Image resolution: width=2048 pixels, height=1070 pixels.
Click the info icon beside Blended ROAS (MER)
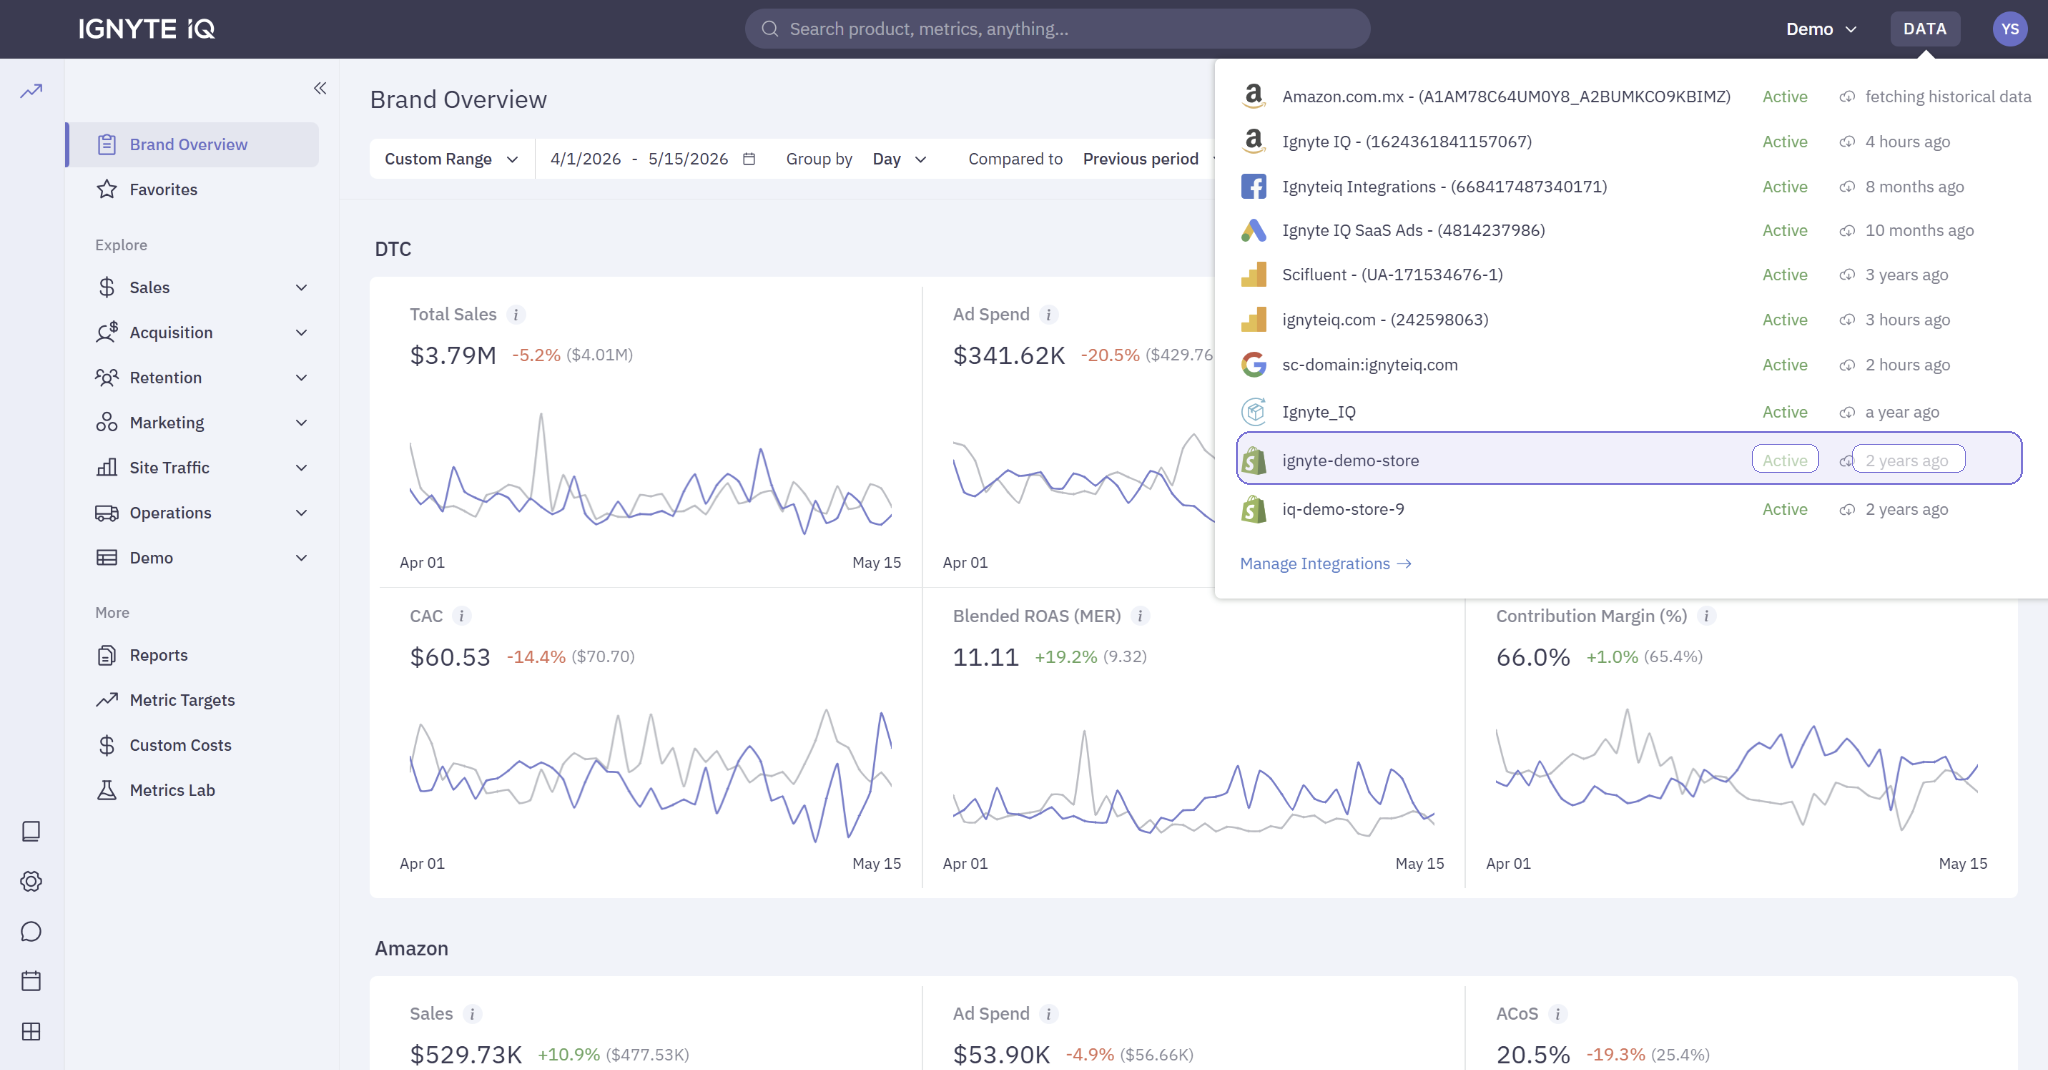[1140, 616]
